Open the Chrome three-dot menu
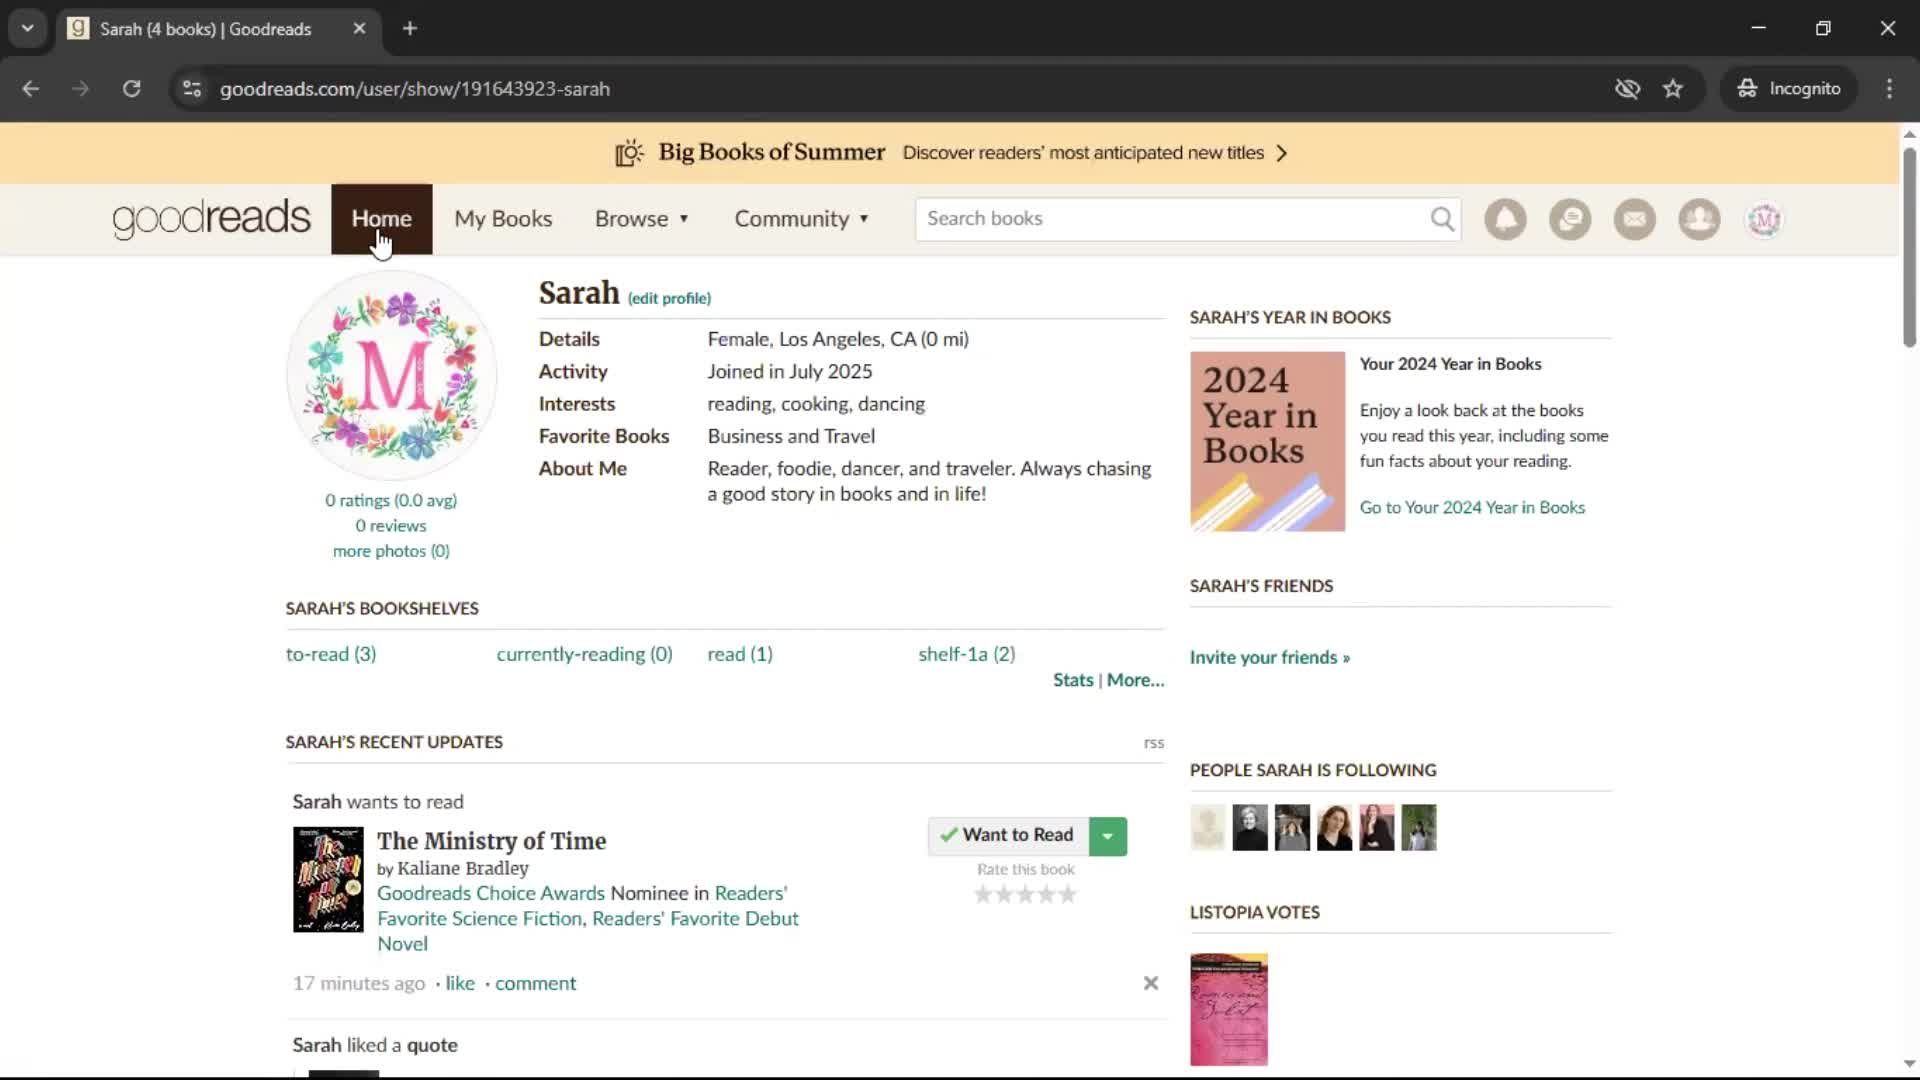The width and height of the screenshot is (1920, 1080). [x=1889, y=88]
